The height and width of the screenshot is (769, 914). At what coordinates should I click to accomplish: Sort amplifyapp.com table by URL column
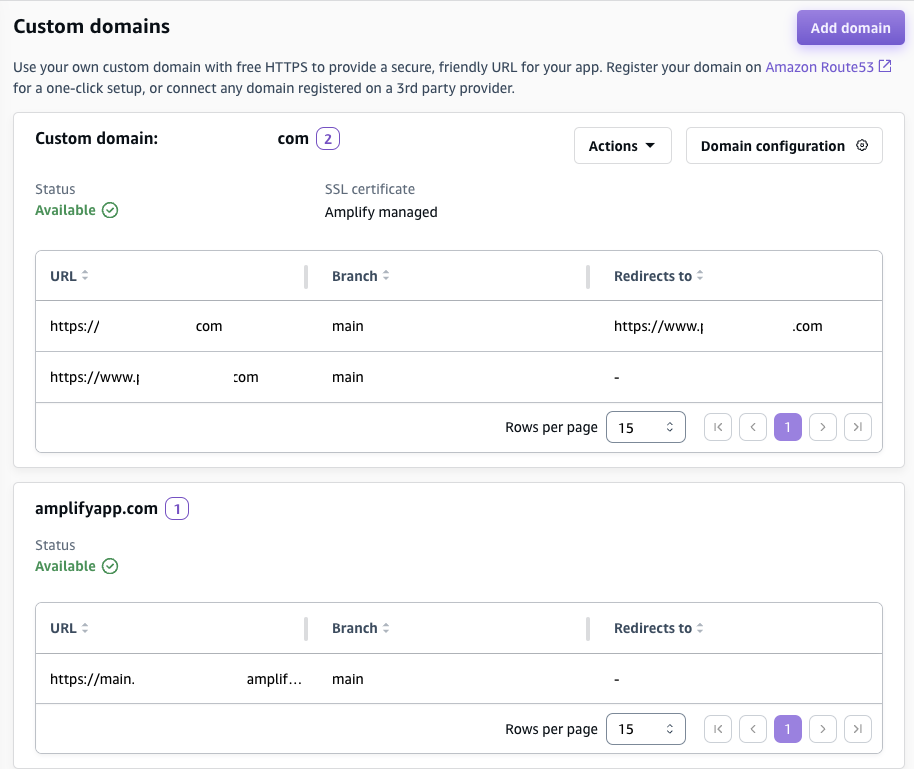85,628
